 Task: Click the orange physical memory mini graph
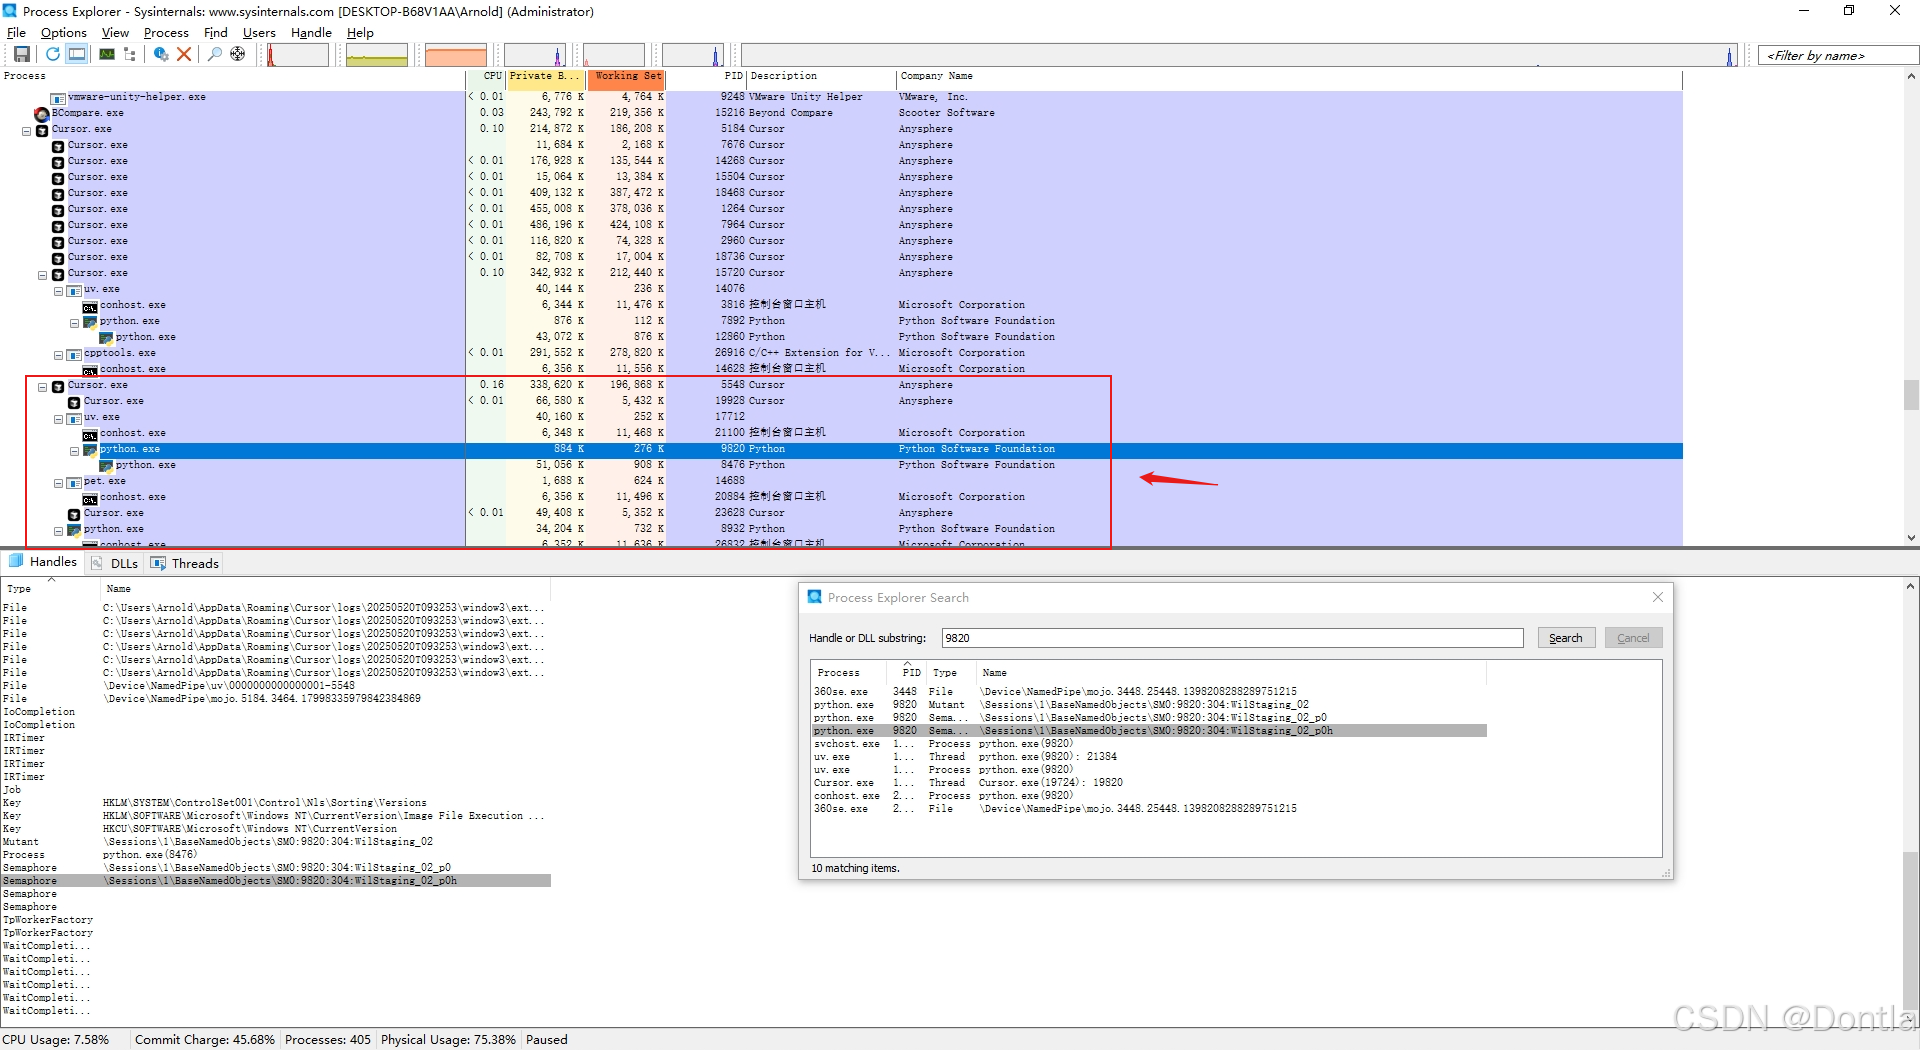point(456,55)
